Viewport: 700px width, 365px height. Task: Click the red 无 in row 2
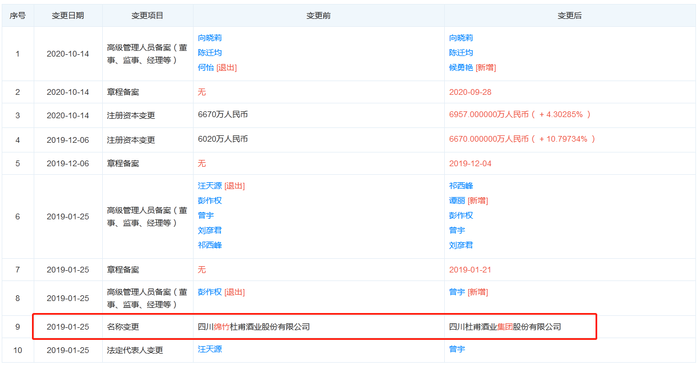tap(202, 92)
